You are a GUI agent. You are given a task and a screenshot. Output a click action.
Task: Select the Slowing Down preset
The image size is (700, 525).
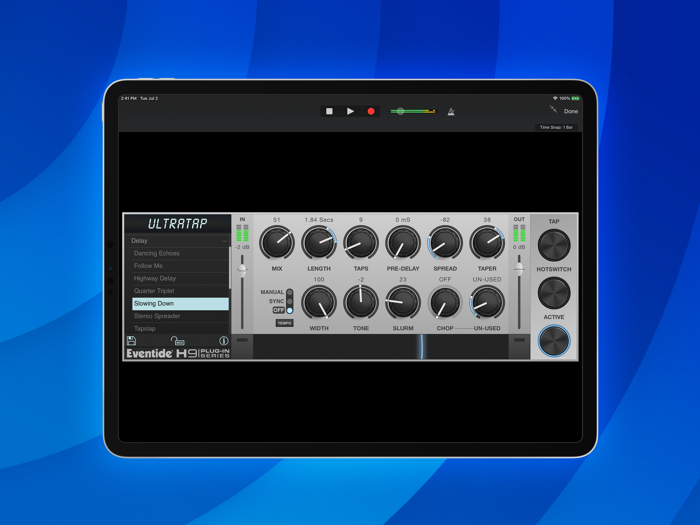tap(180, 304)
